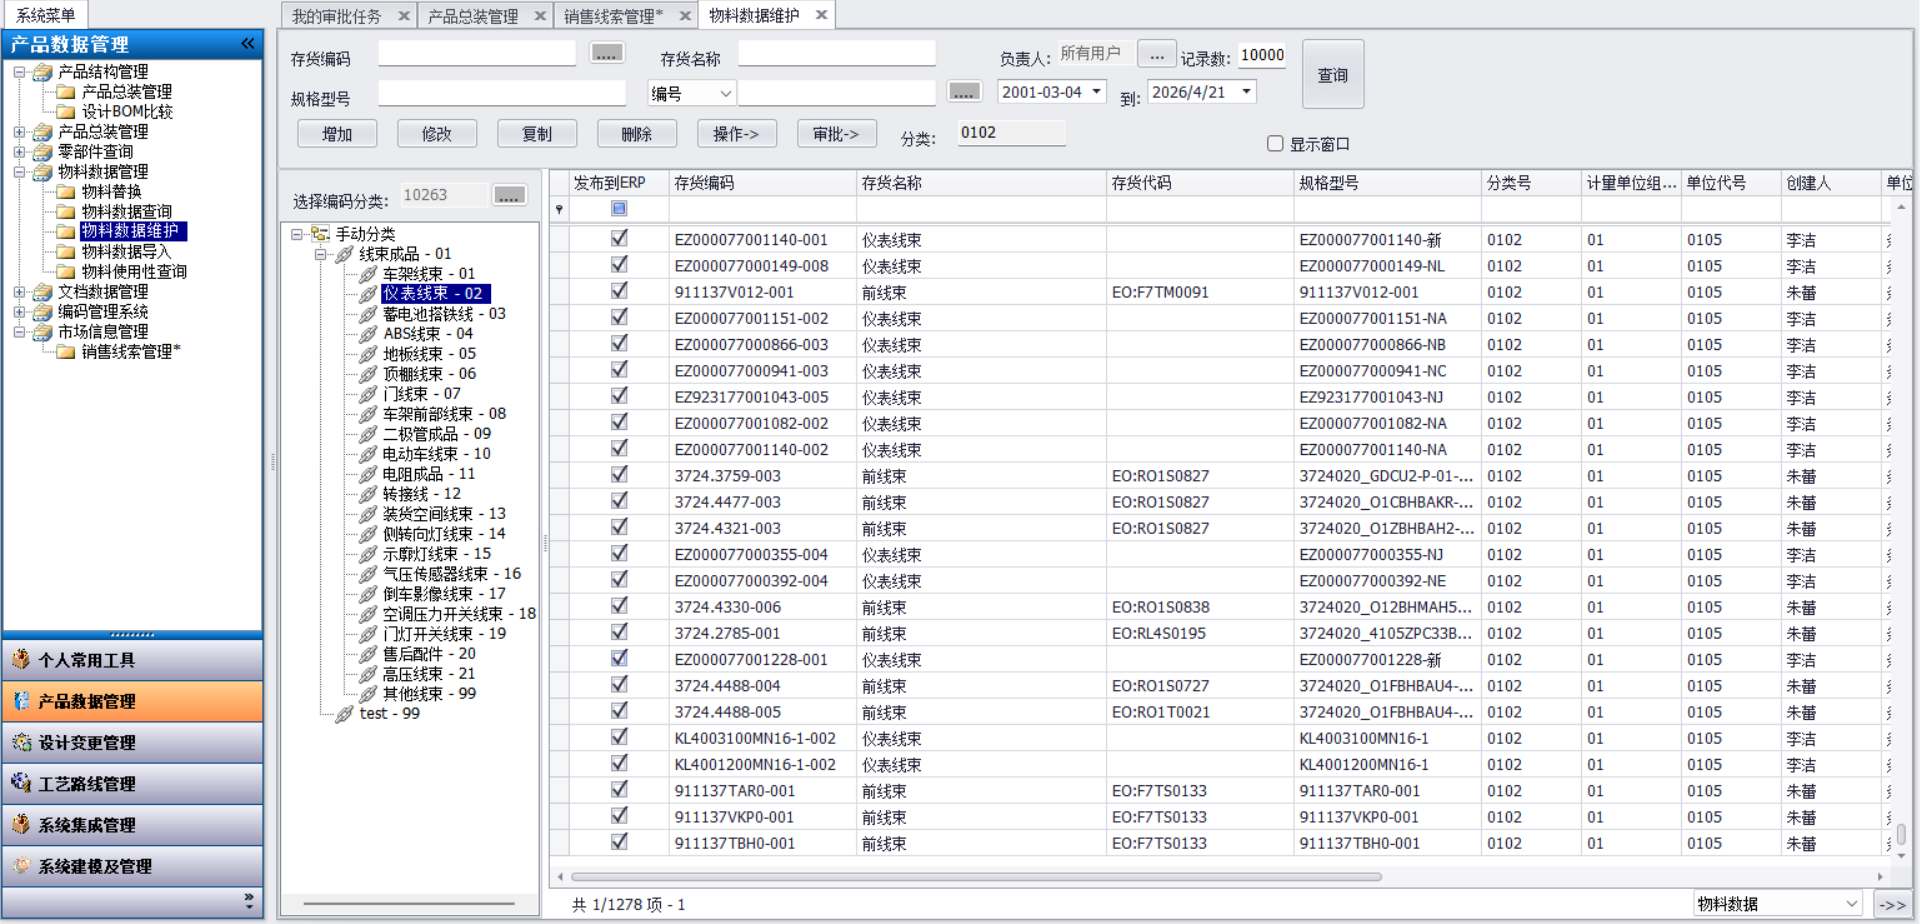Click the horizontal scrollbar of the grid
Viewport: 1920px width, 924px height.
(x=970, y=877)
